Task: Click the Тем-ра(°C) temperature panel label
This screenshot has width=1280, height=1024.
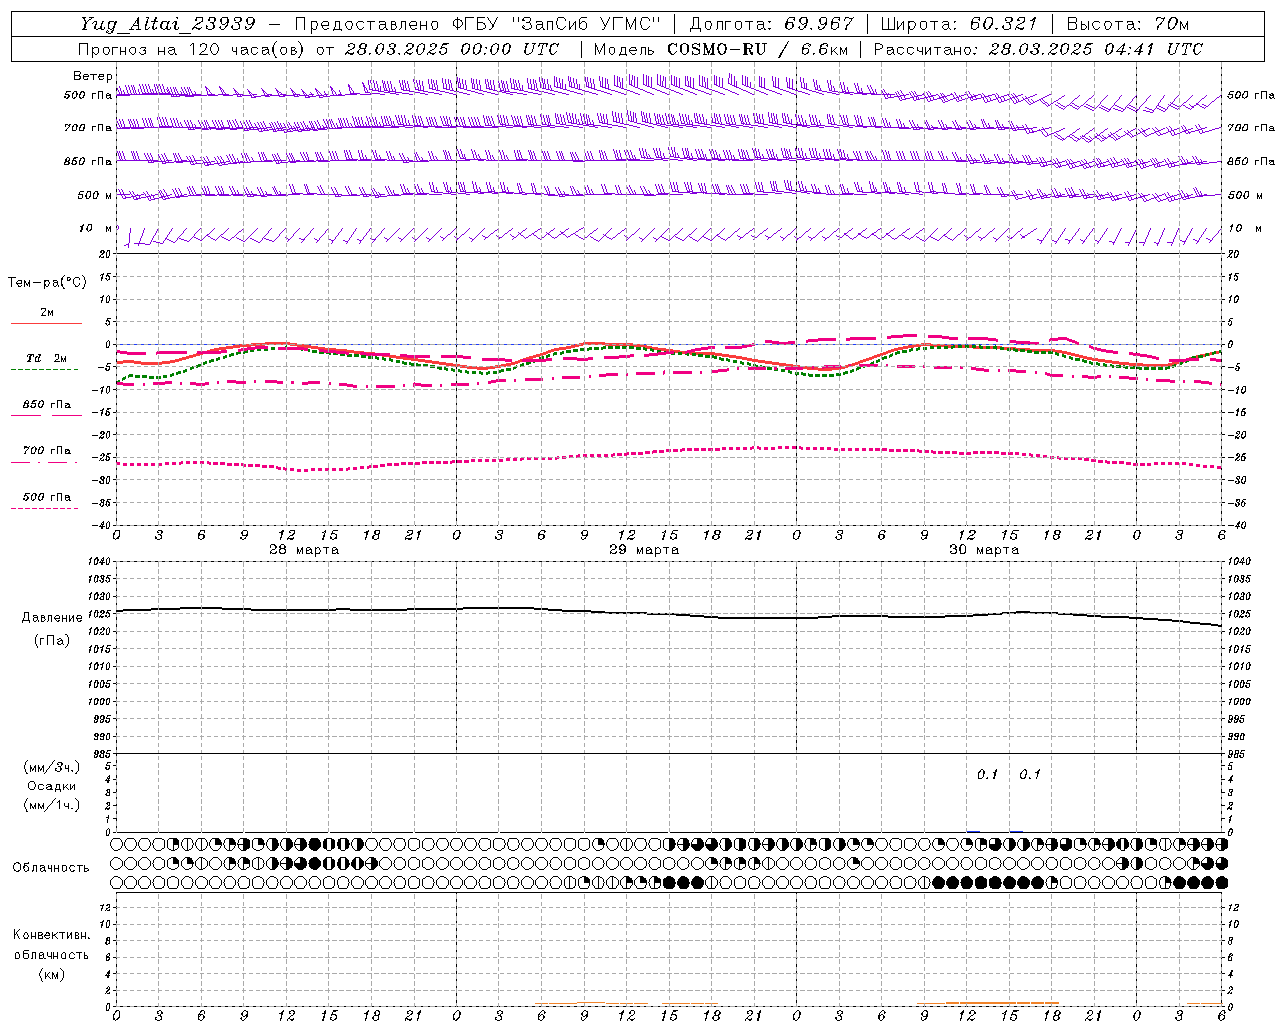Action: [47, 283]
